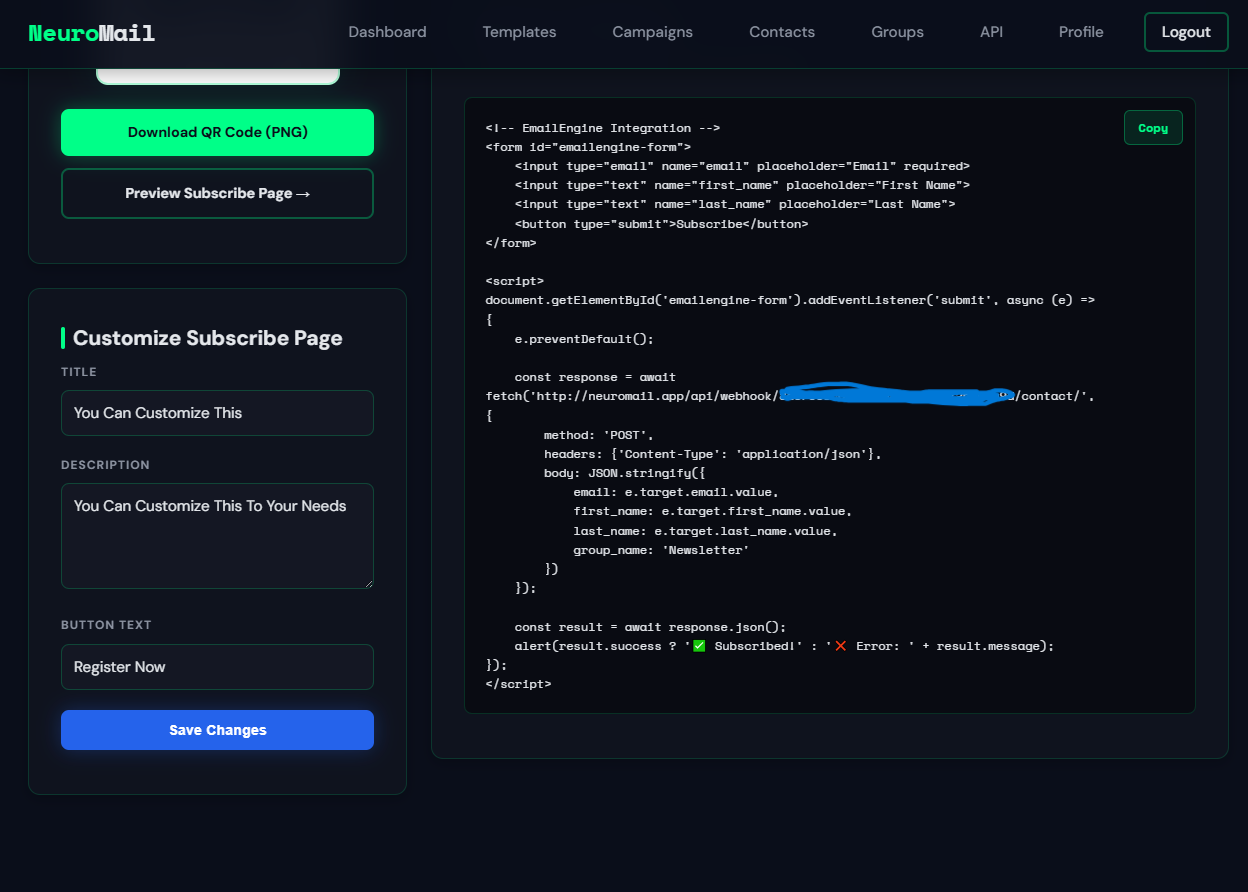Click the headers Content-Type code line
Viewport: 1248px width, 892px height.
click(713, 454)
